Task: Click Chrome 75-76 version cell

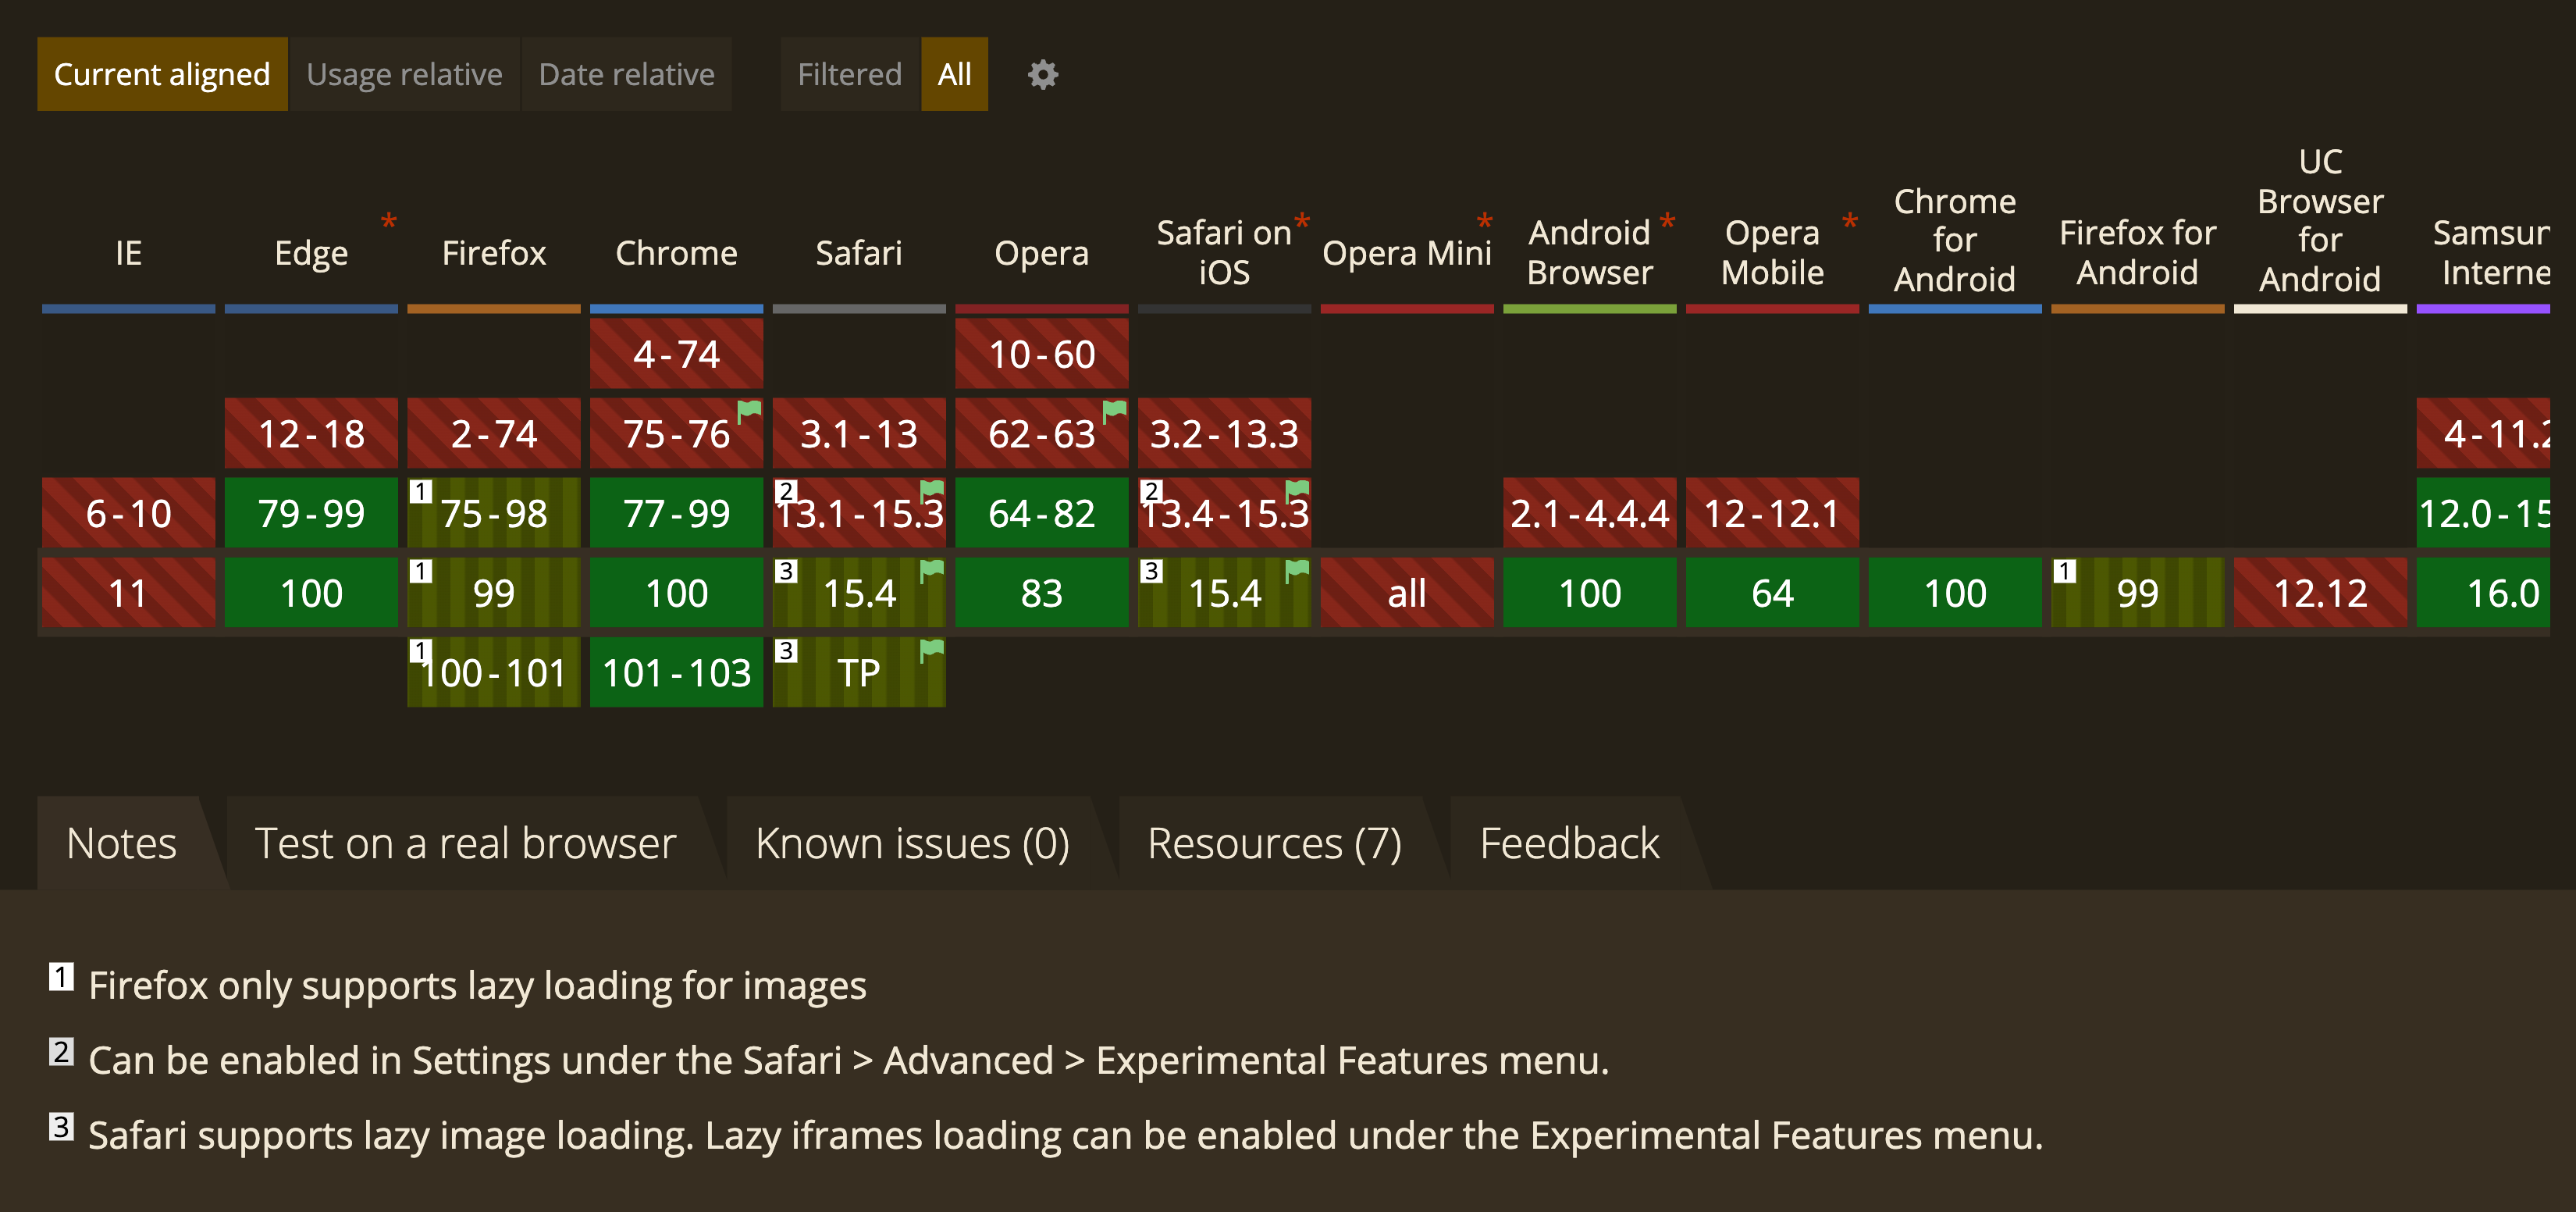Action: [x=677, y=433]
